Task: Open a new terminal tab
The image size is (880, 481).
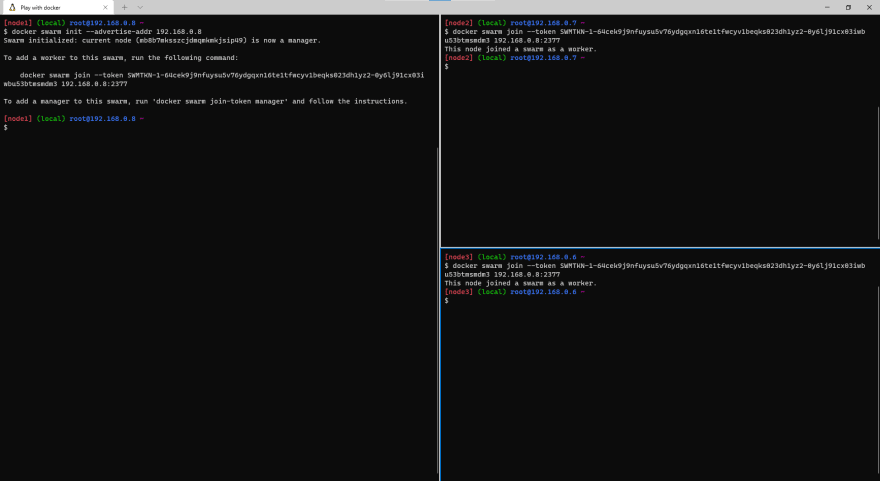Action: (x=124, y=7)
